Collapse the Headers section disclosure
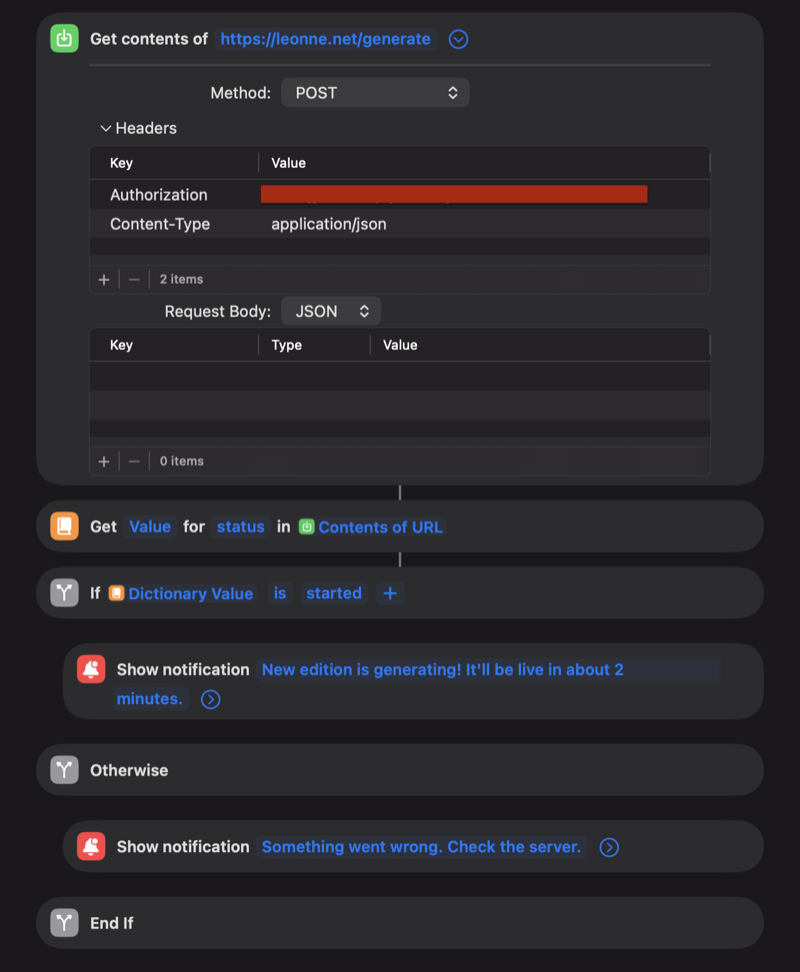800x972 pixels. (107, 128)
